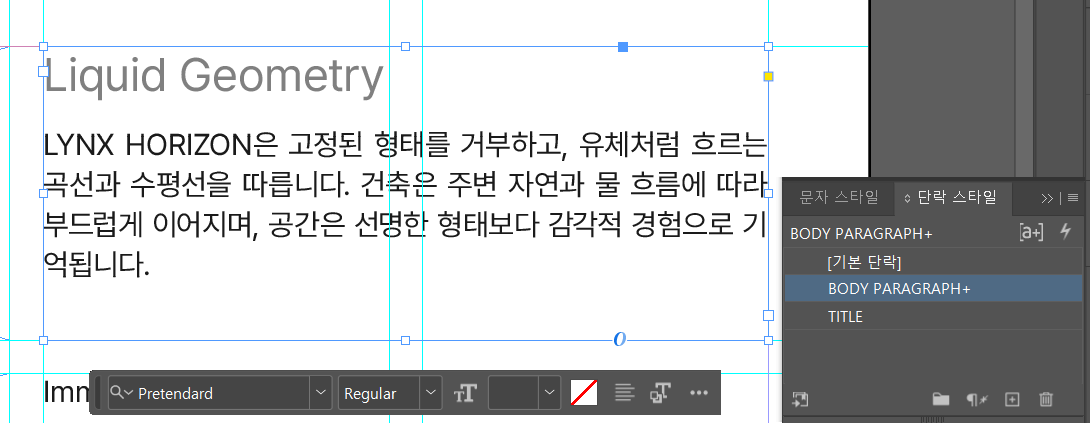1090x423 pixels.
Task: Select the 단락 스타일 tab
Action: coord(957,198)
